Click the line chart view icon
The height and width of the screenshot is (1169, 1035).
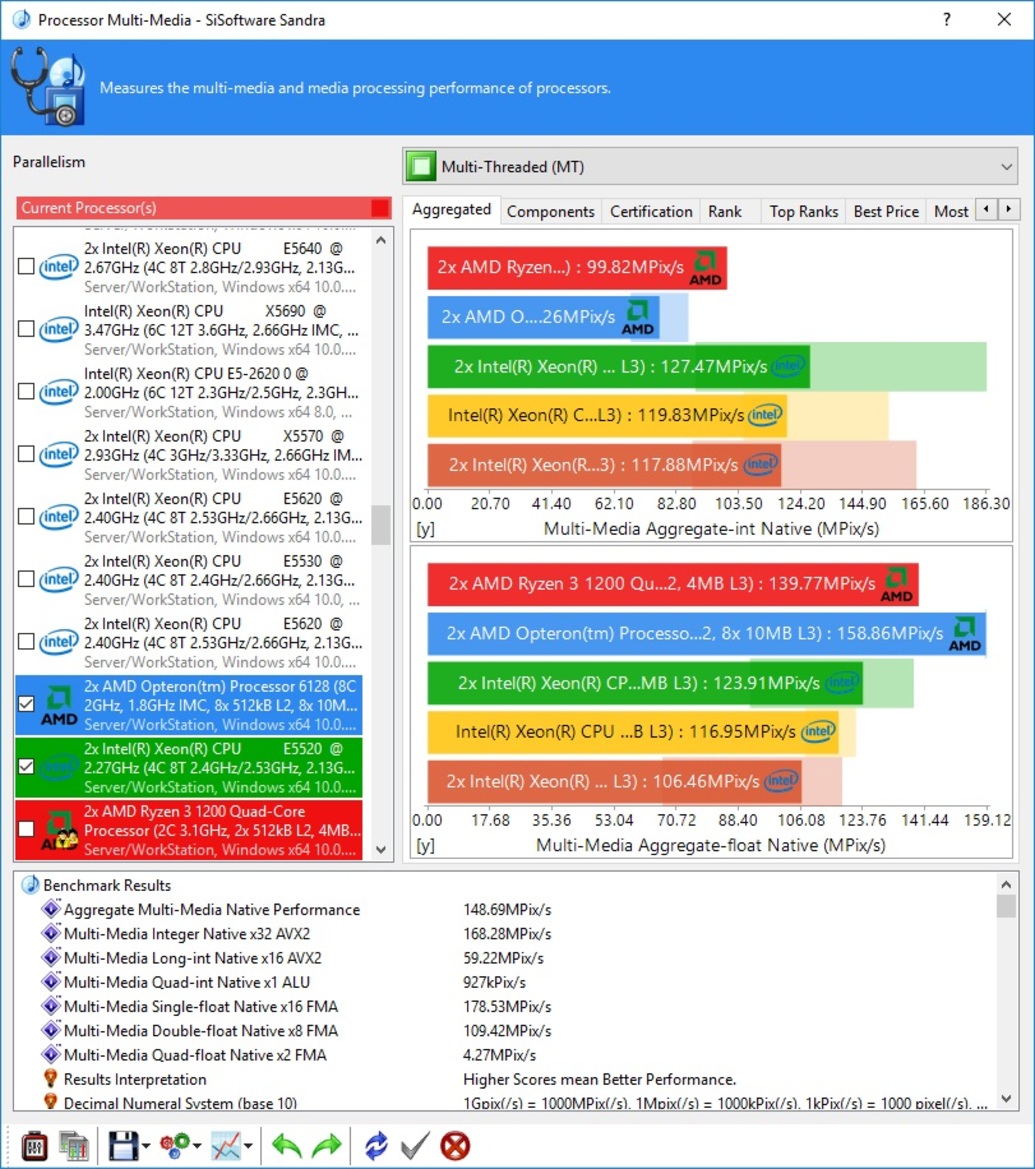[x=226, y=1146]
